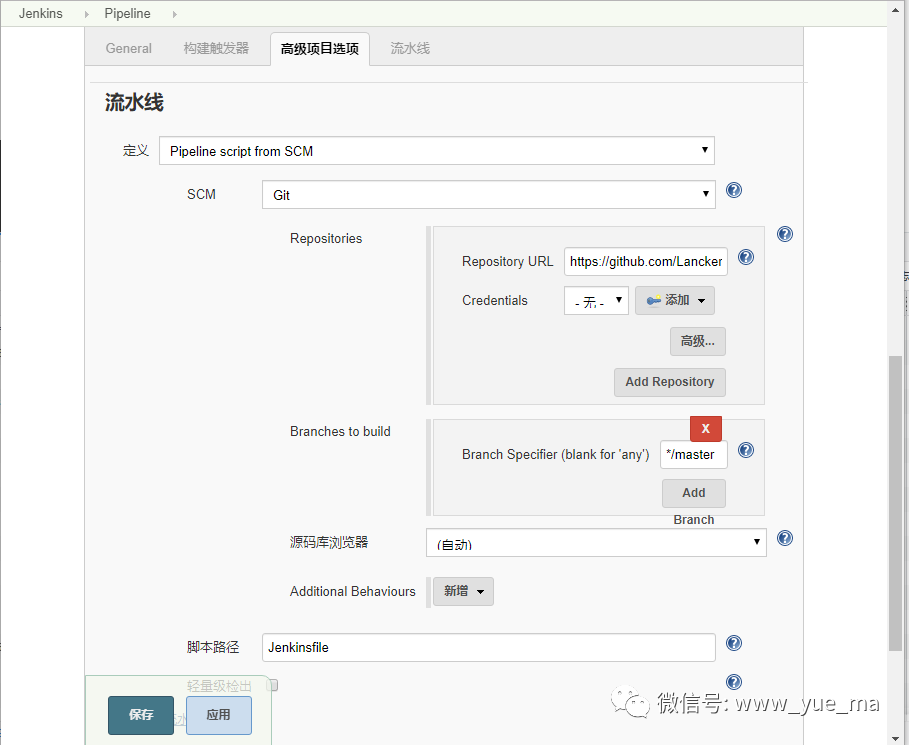Show help for 源码库浏览器 option
The image size is (909, 745).
point(784,538)
